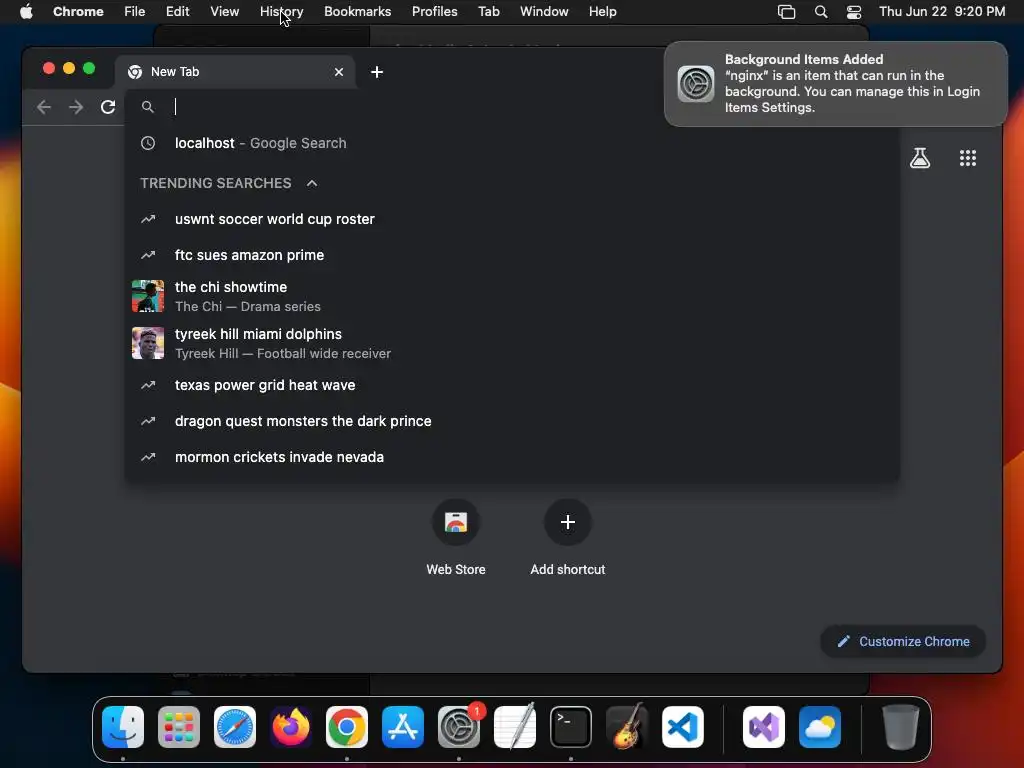
Task: Open Finder from the dock
Action: pyautogui.click(x=123, y=727)
